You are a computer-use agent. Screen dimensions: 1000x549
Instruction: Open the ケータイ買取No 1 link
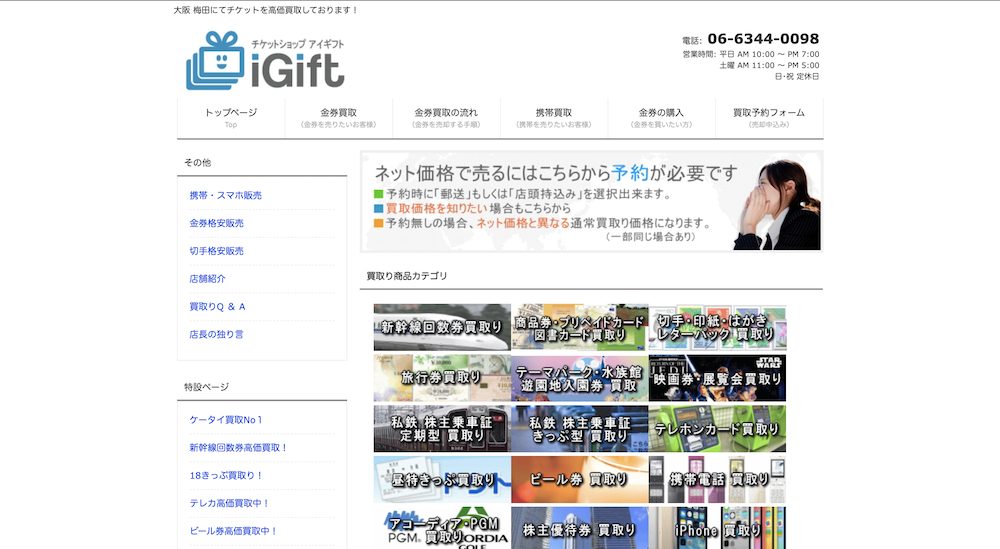[226, 420]
